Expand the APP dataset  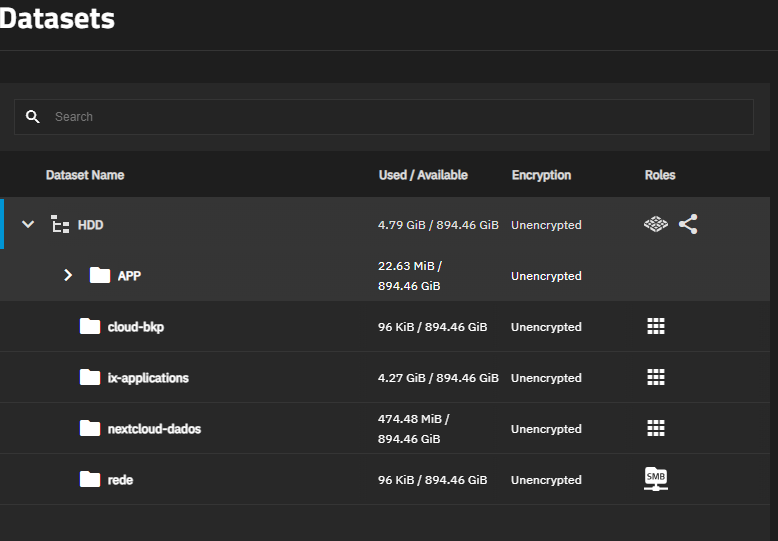click(x=68, y=275)
